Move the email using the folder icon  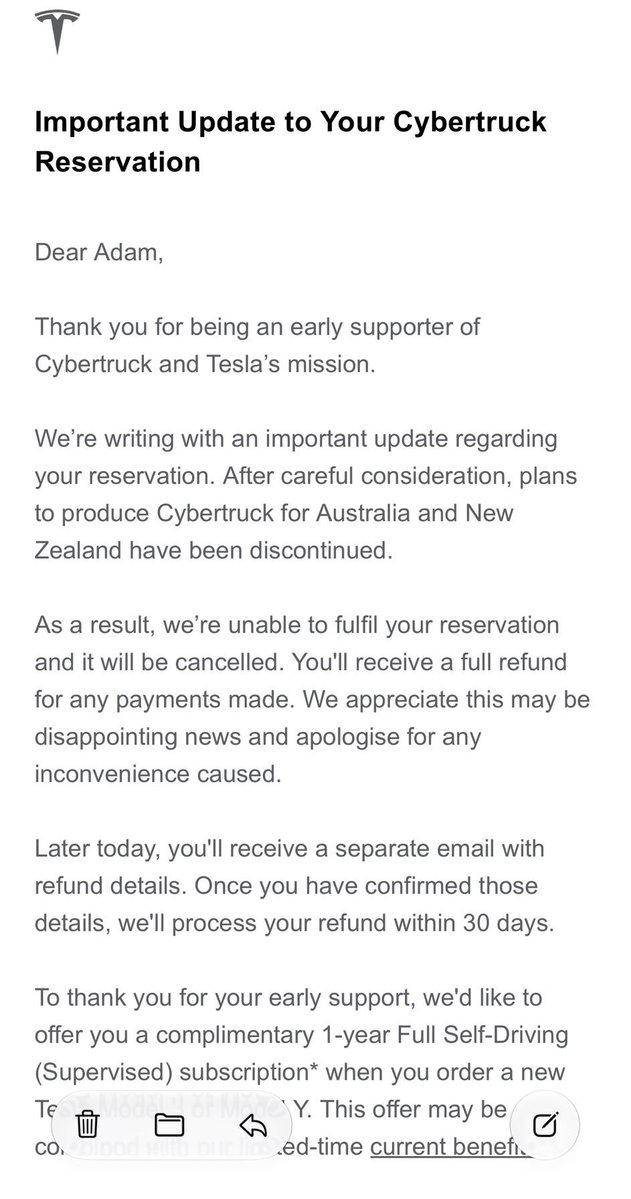(169, 1124)
